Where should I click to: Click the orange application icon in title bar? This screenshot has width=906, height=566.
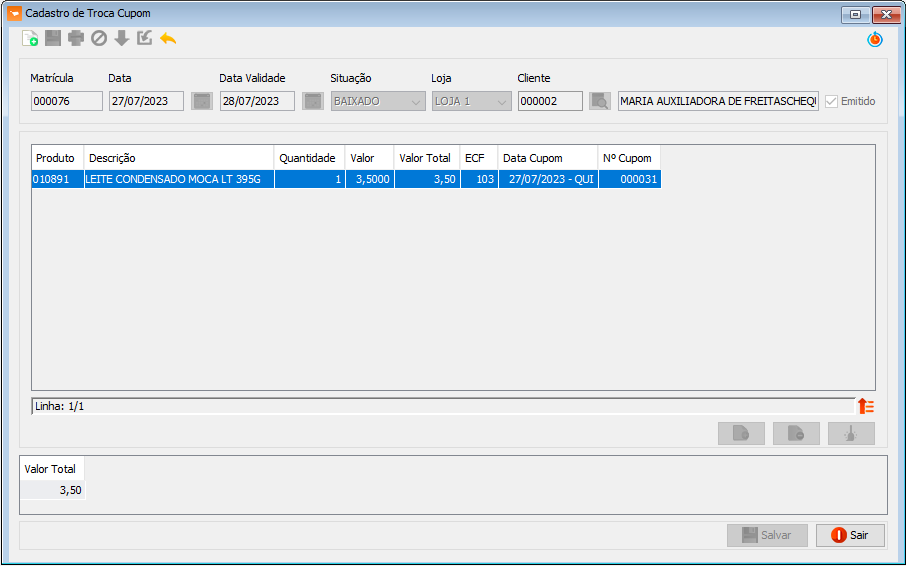14,13
